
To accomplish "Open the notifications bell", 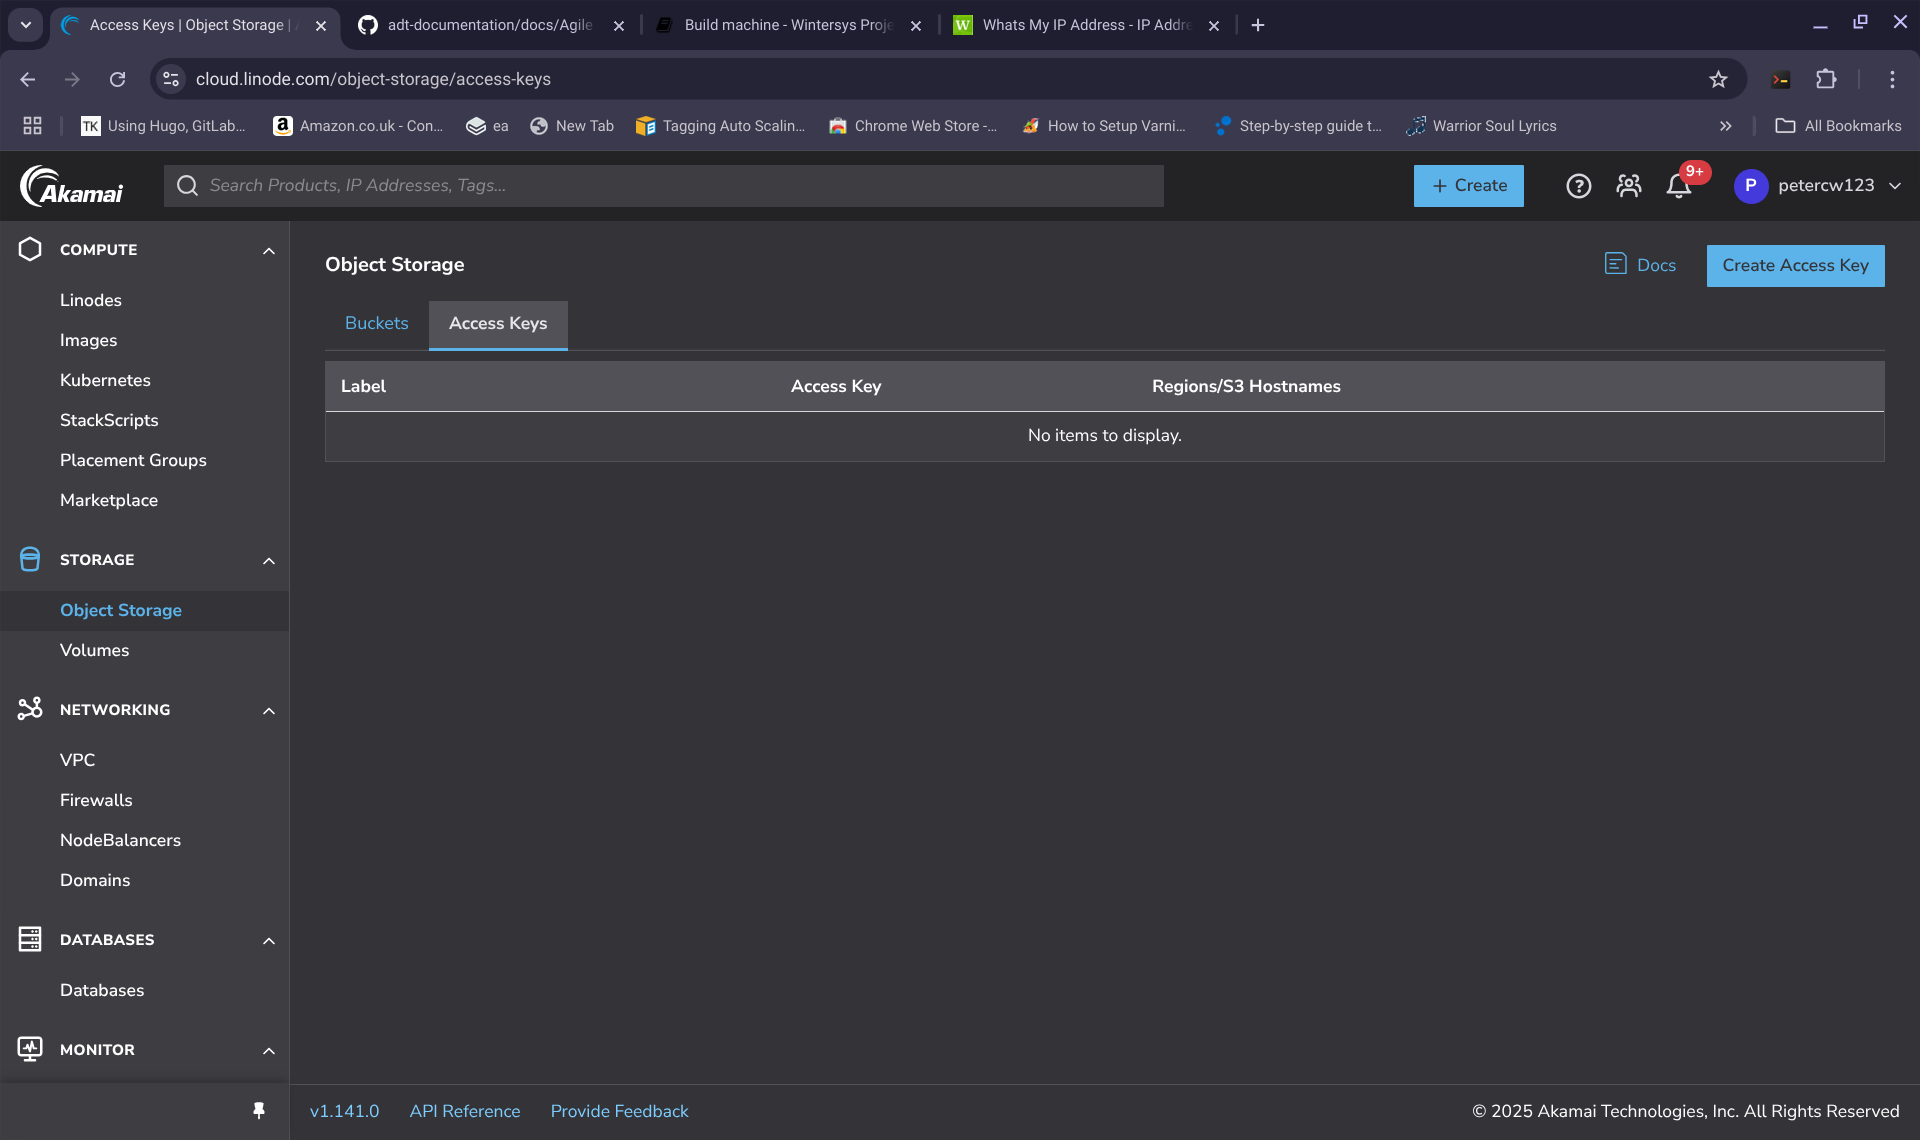I will pos(1679,186).
